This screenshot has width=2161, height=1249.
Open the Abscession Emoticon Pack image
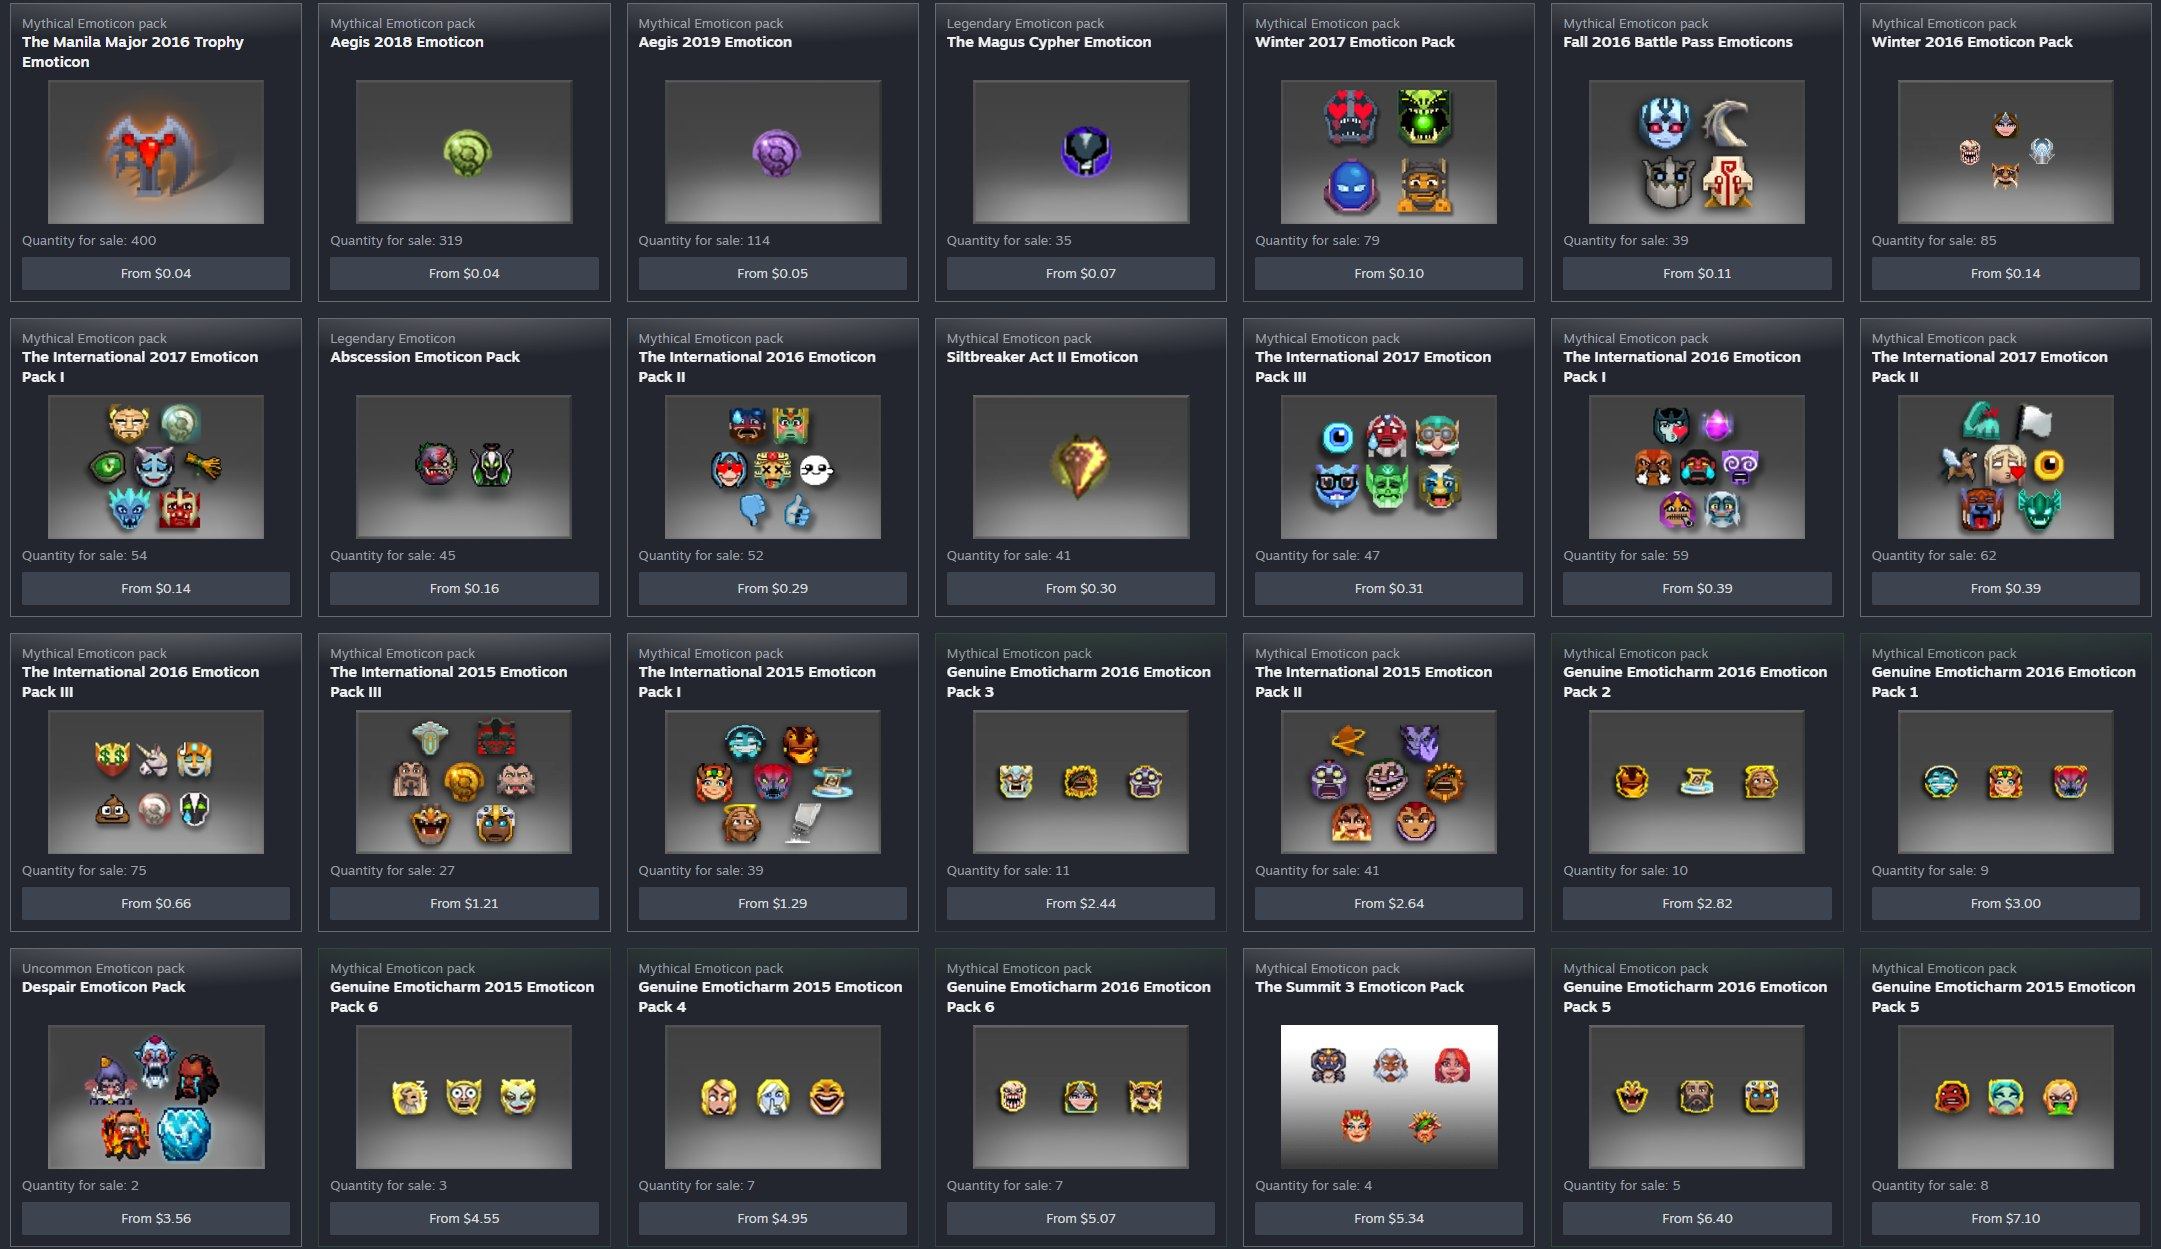tap(464, 467)
